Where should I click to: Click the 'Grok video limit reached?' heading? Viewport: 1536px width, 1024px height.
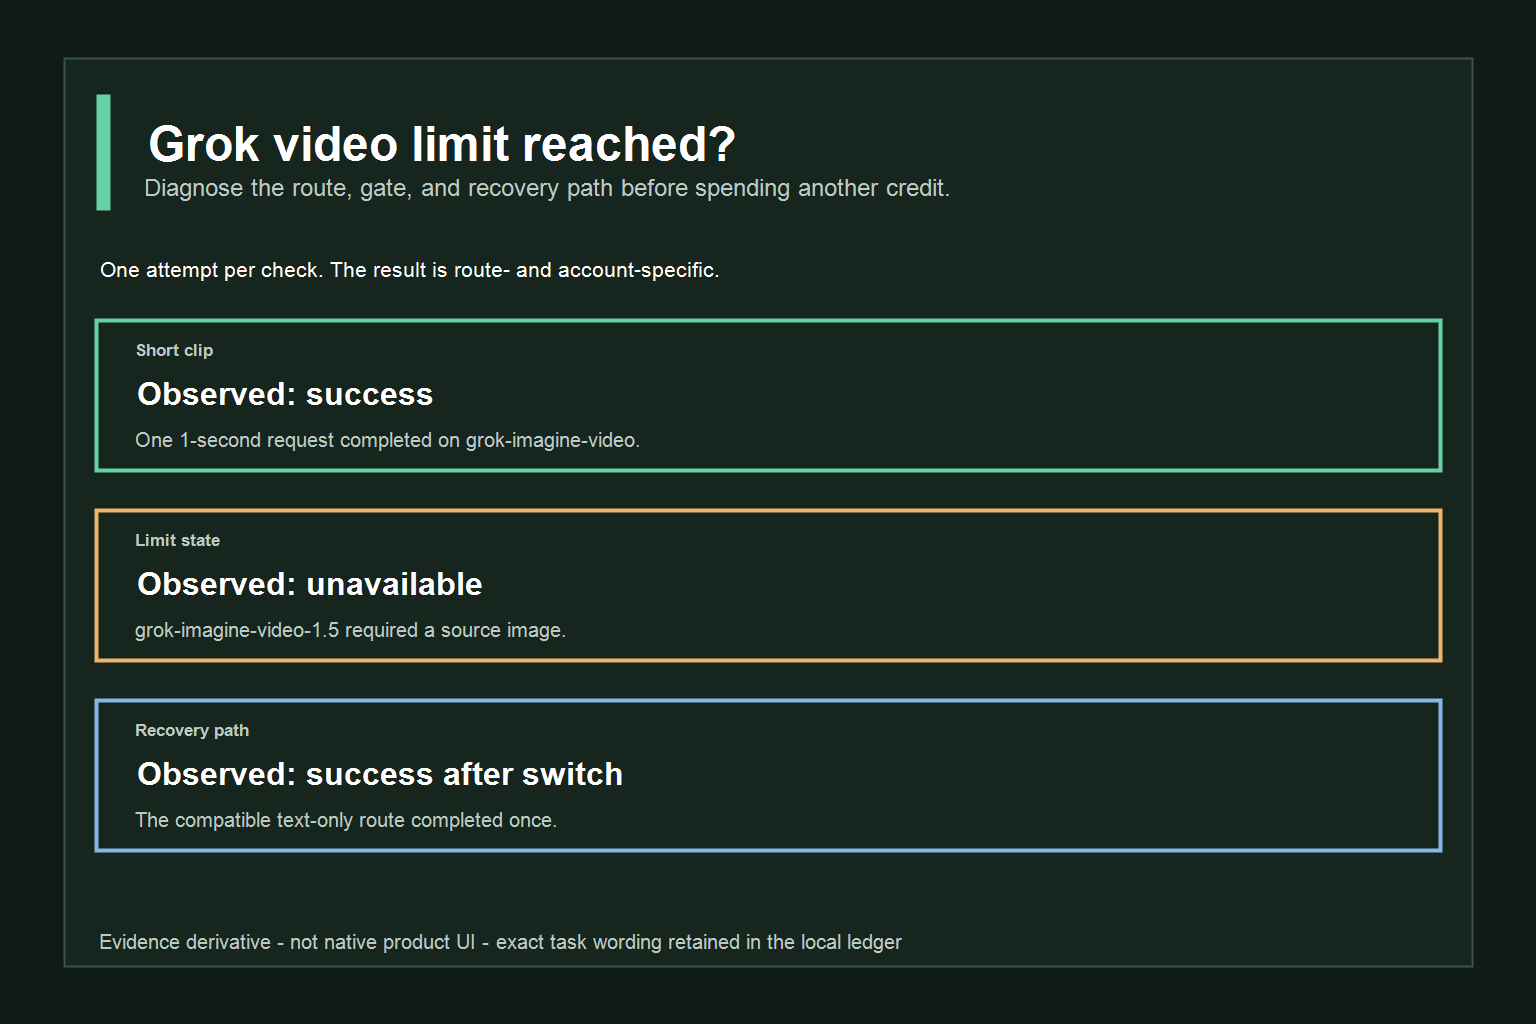pos(441,145)
